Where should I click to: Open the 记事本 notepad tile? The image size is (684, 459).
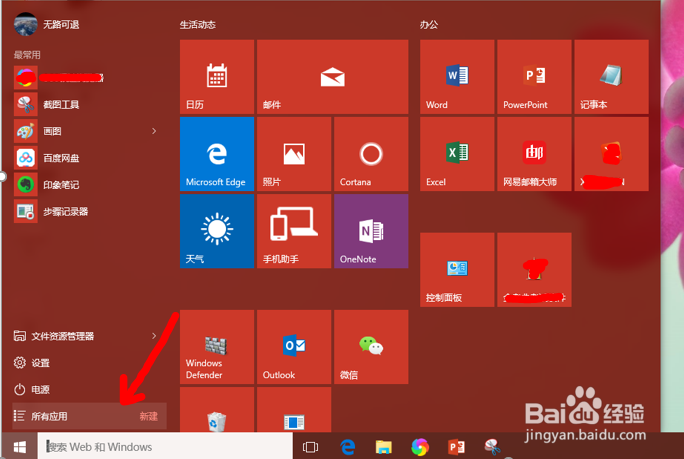coord(611,77)
